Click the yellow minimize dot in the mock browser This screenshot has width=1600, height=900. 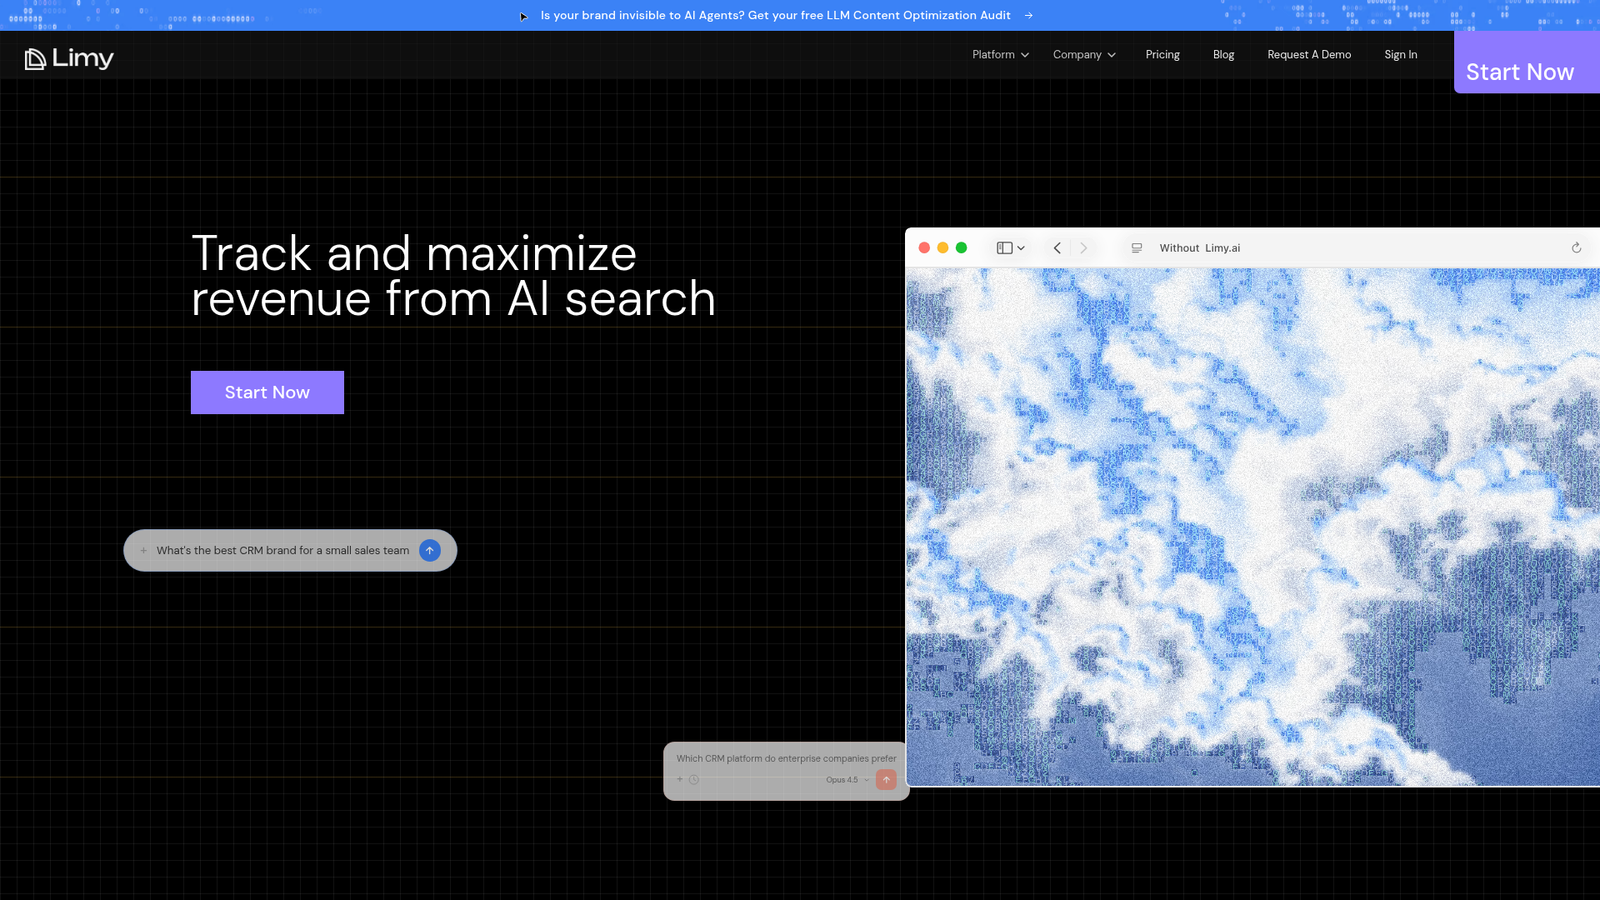[943, 248]
